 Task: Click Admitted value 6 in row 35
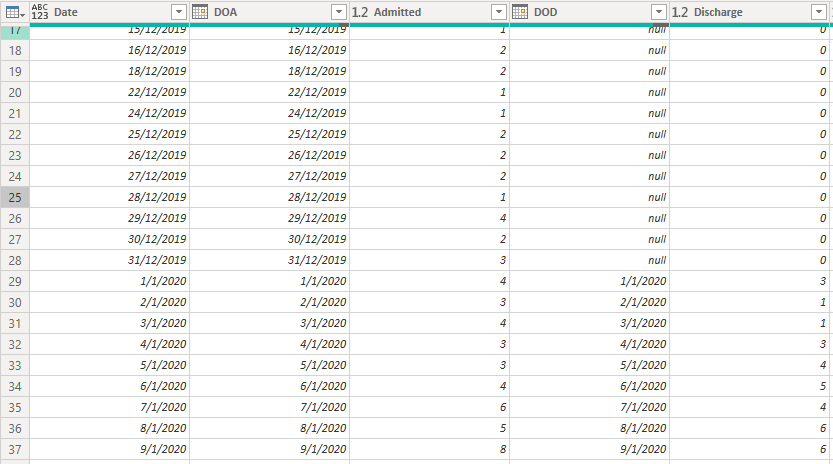[x=429, y=407]
